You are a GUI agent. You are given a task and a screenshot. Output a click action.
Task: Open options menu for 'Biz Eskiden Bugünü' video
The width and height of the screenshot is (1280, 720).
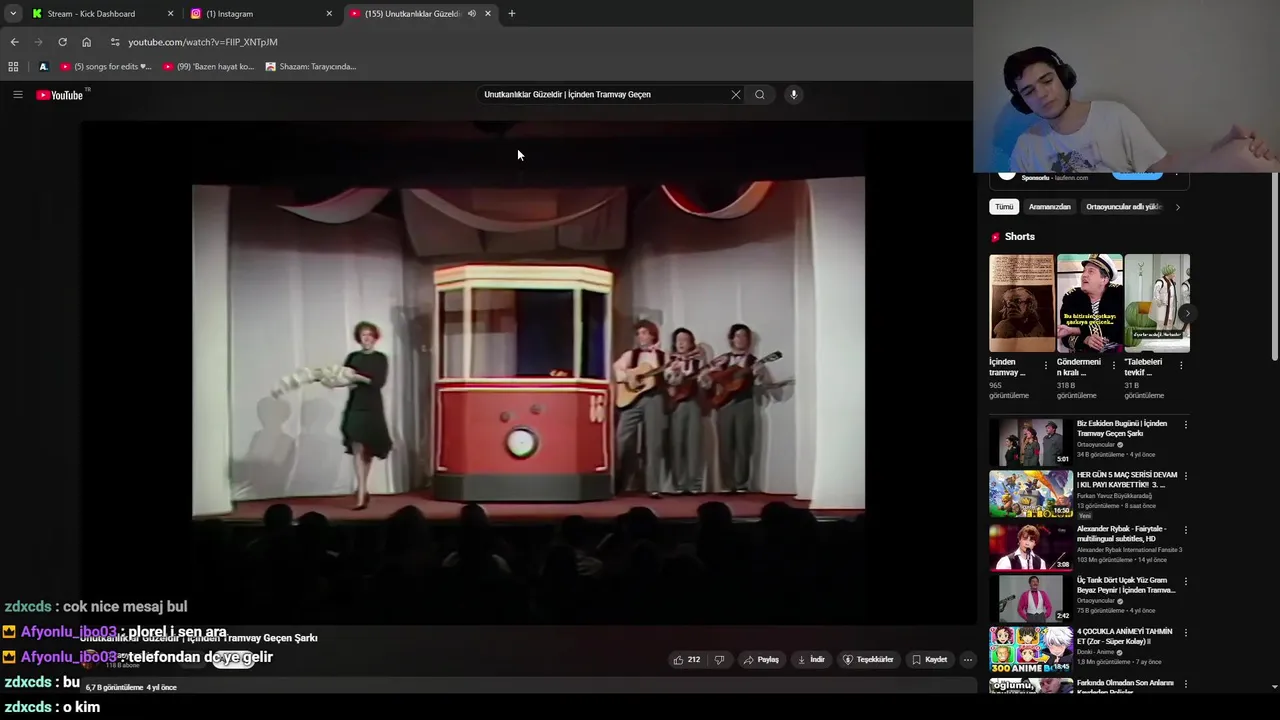(1186, 425)
